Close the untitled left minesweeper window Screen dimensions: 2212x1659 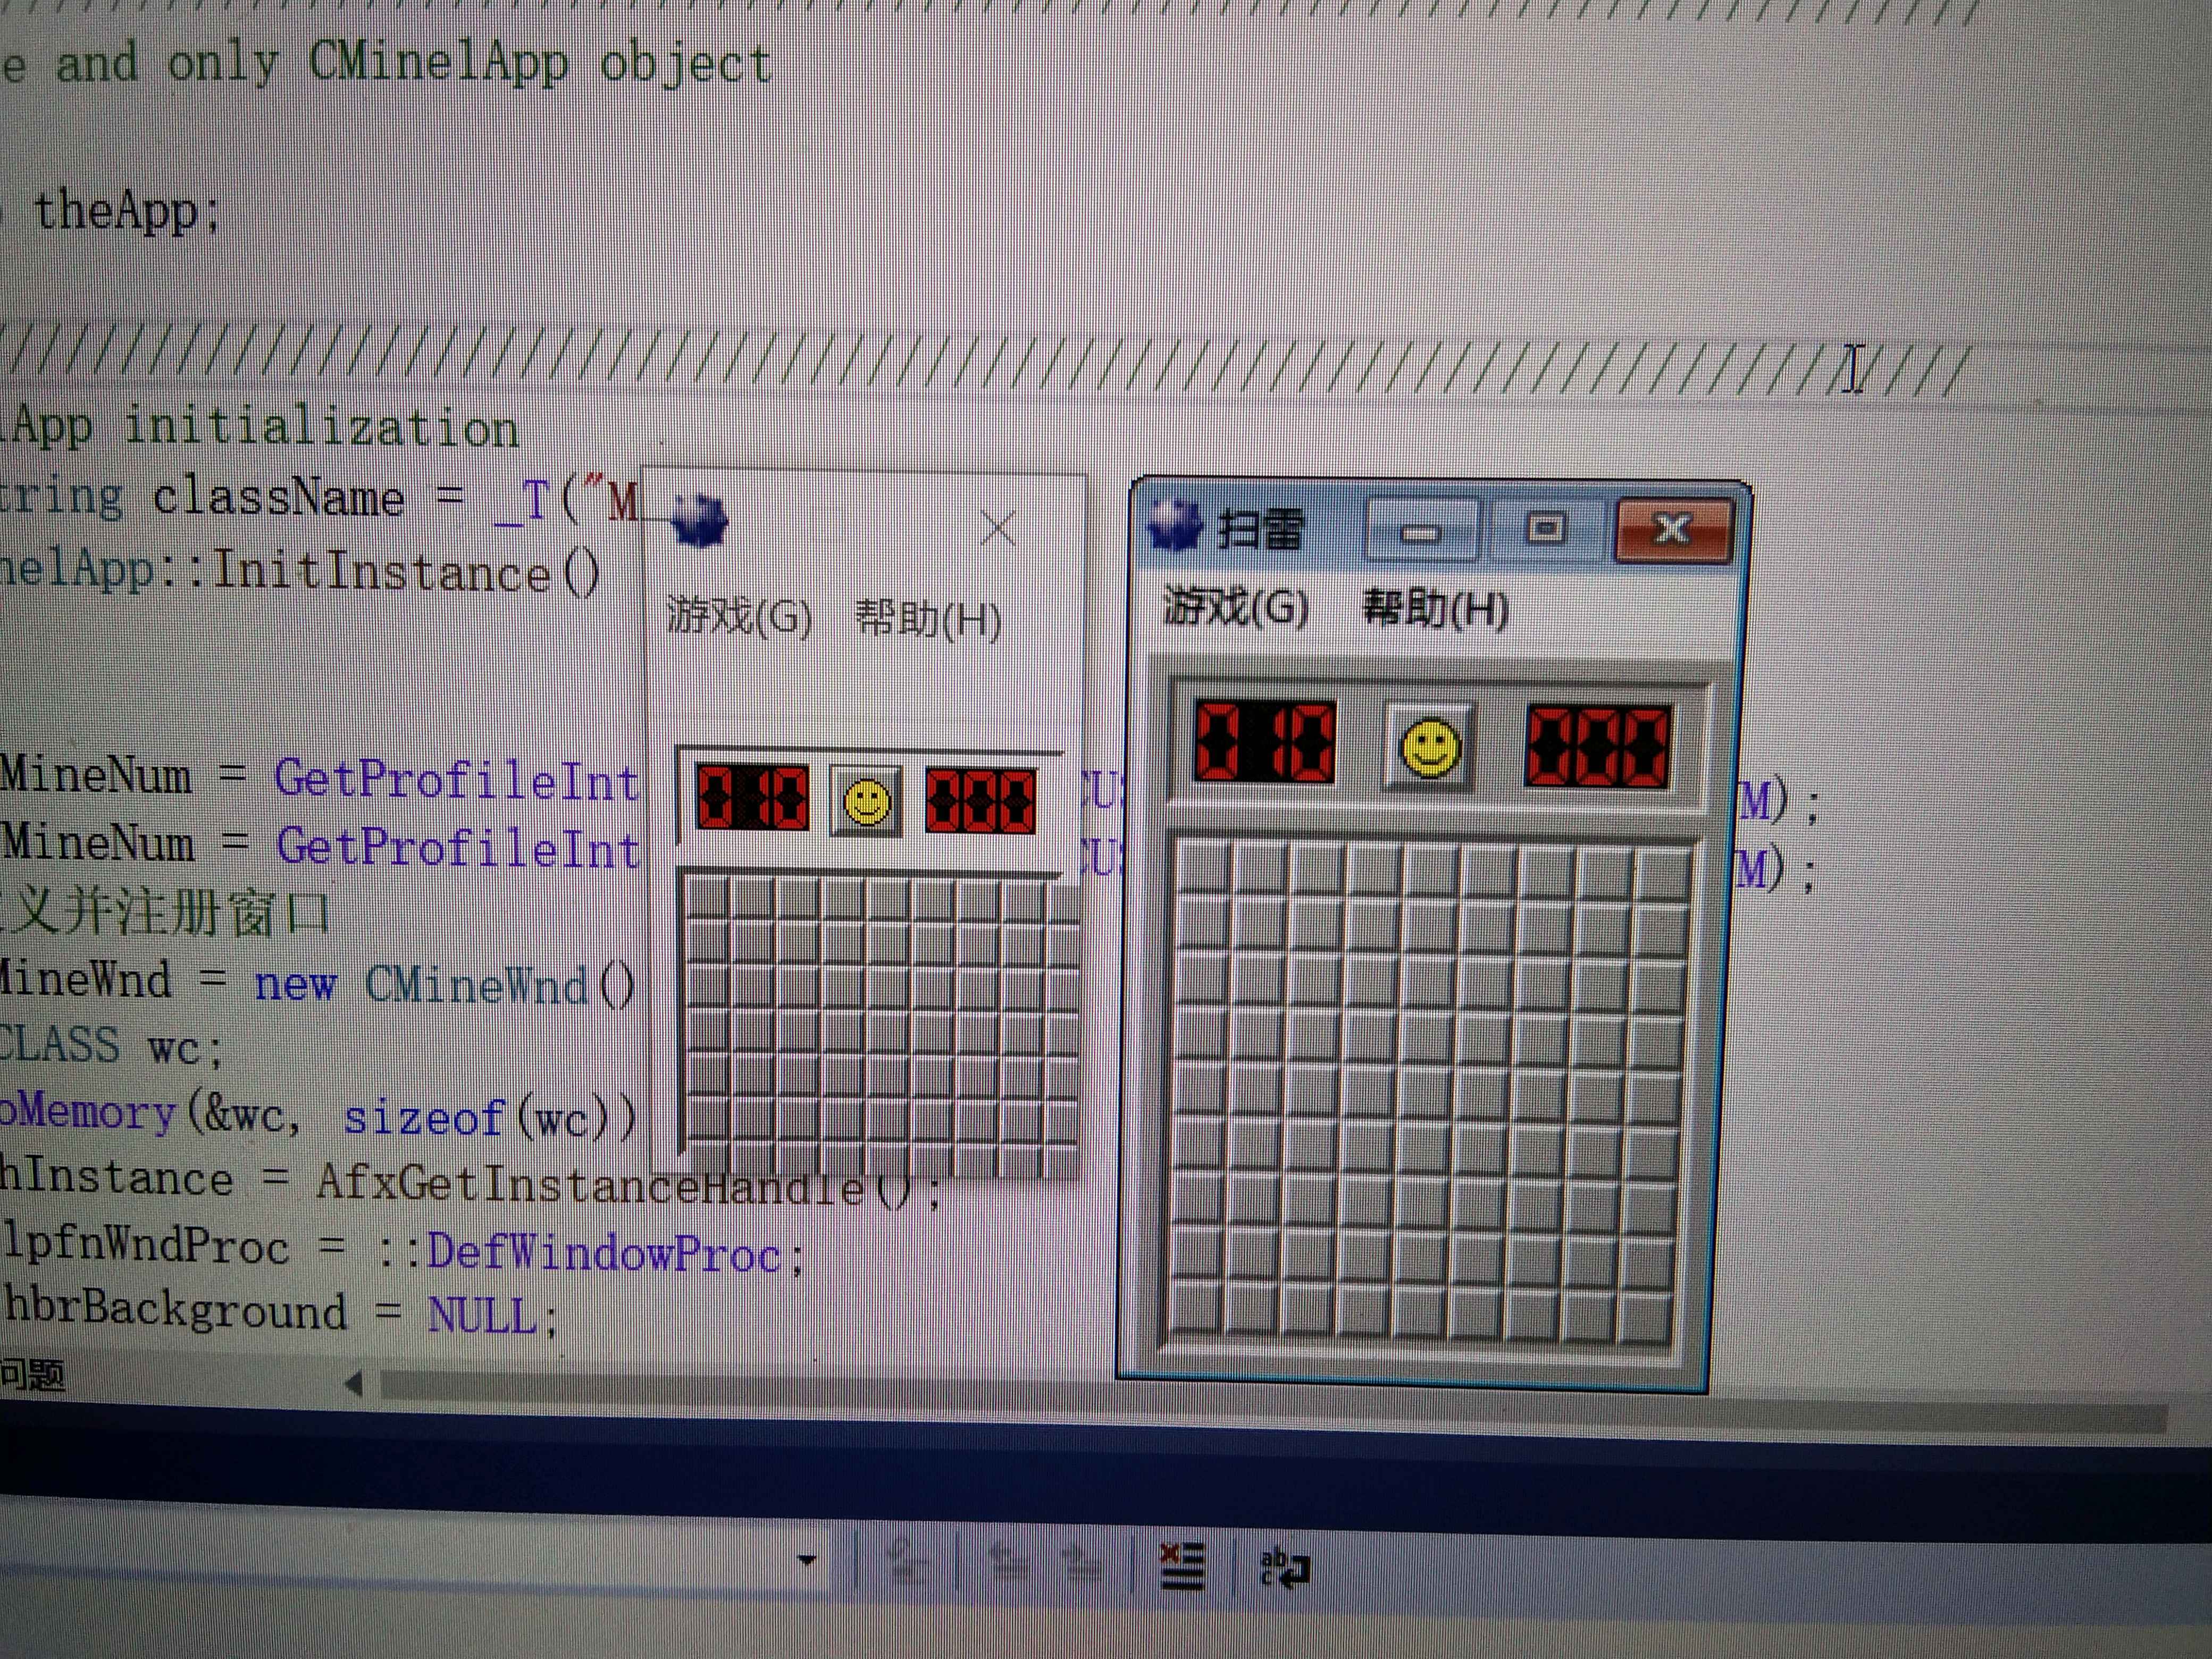click(x=997, y=528)
